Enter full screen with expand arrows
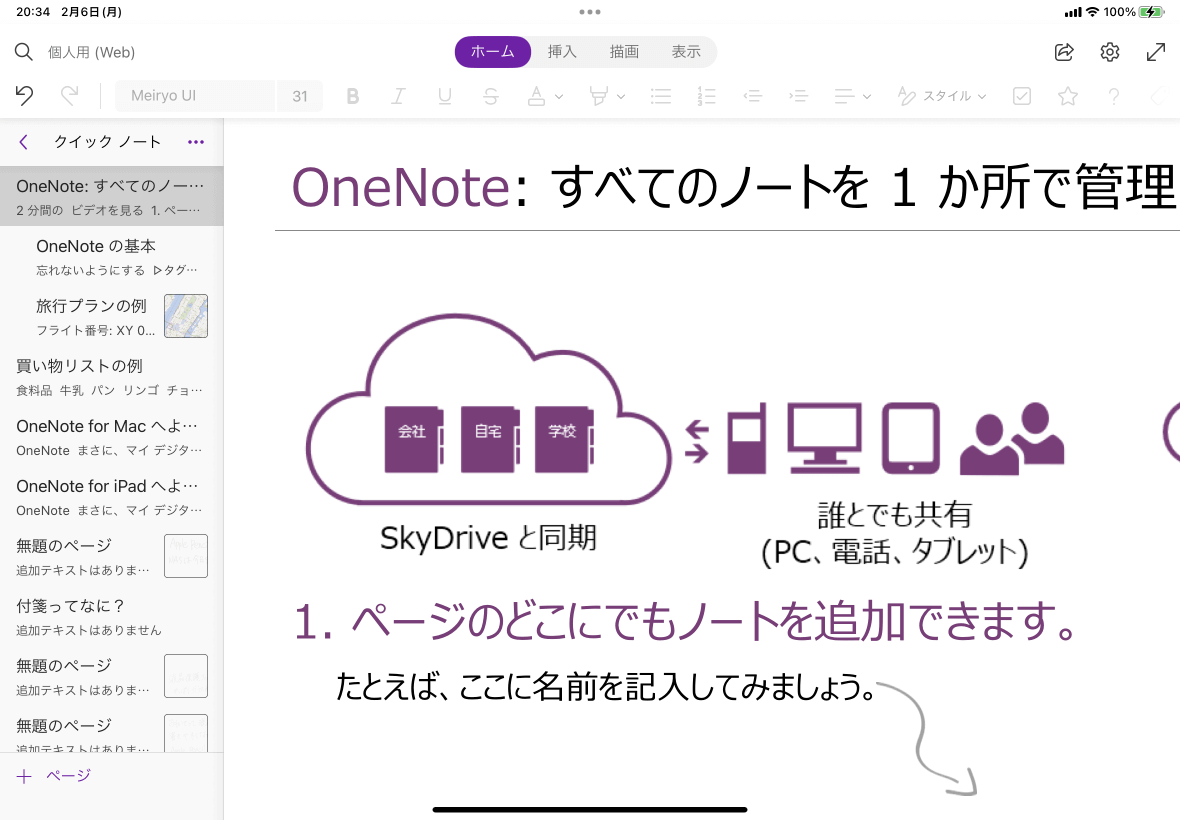This screenshot has height=820, width=1180. [1156, 52]
